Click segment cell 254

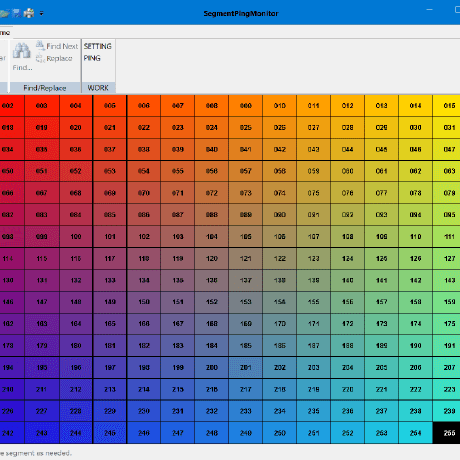point(415,433)
